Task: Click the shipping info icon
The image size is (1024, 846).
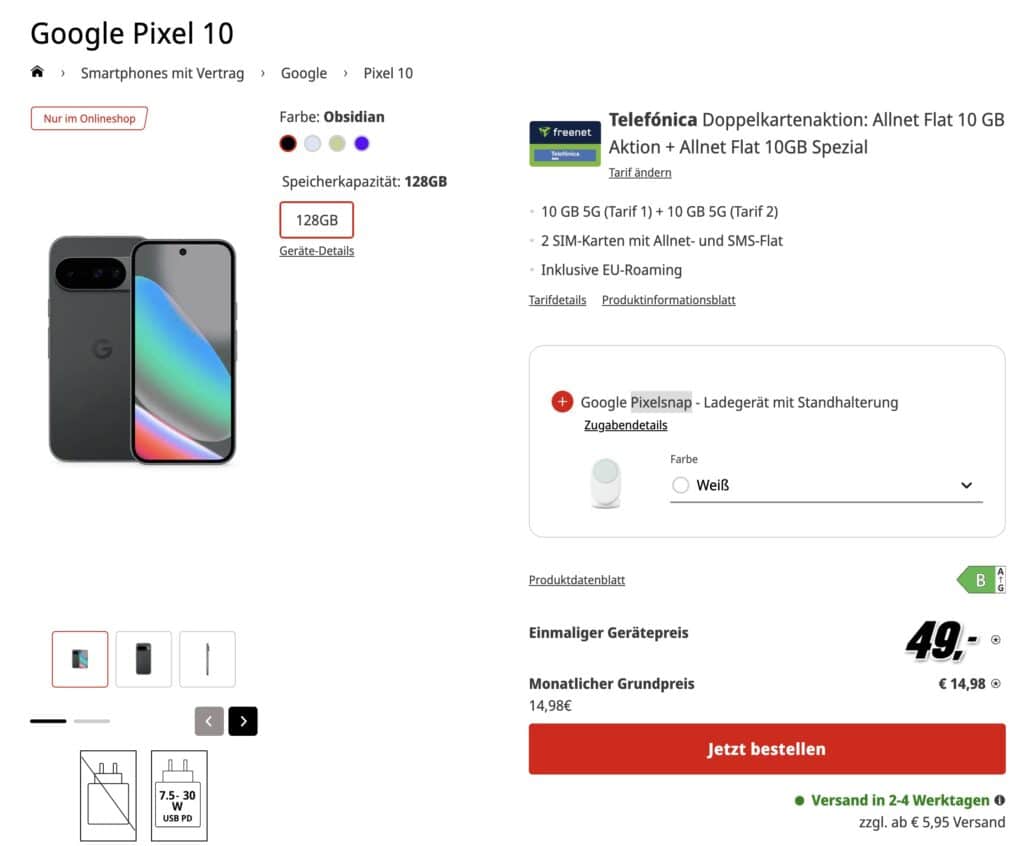Action: [x=1000, y=801]
